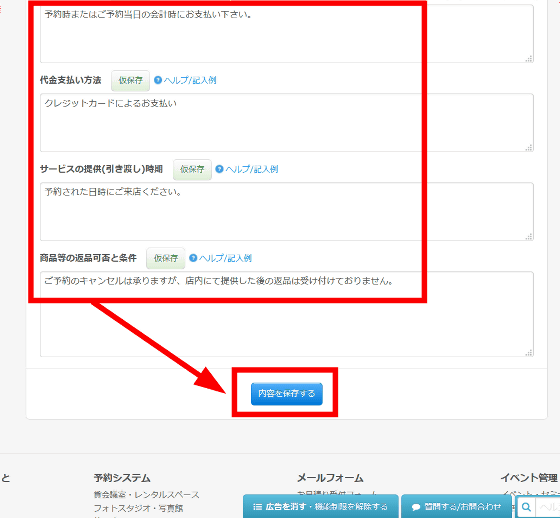Select the 商品等の返品可否と条件 field label
Screen dimensions: 560x518
tap(88, 258)
